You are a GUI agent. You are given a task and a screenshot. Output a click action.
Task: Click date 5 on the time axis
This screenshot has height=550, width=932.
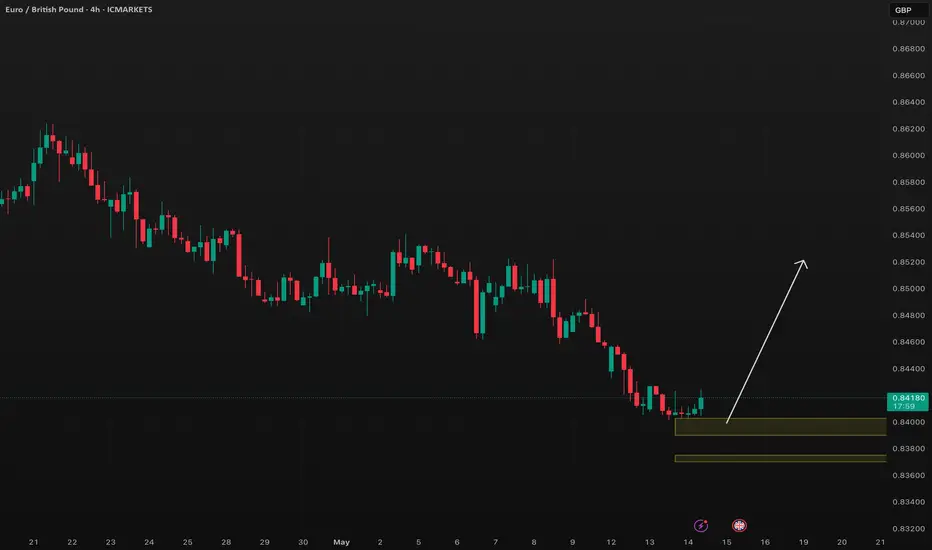(x=418, y=542)
